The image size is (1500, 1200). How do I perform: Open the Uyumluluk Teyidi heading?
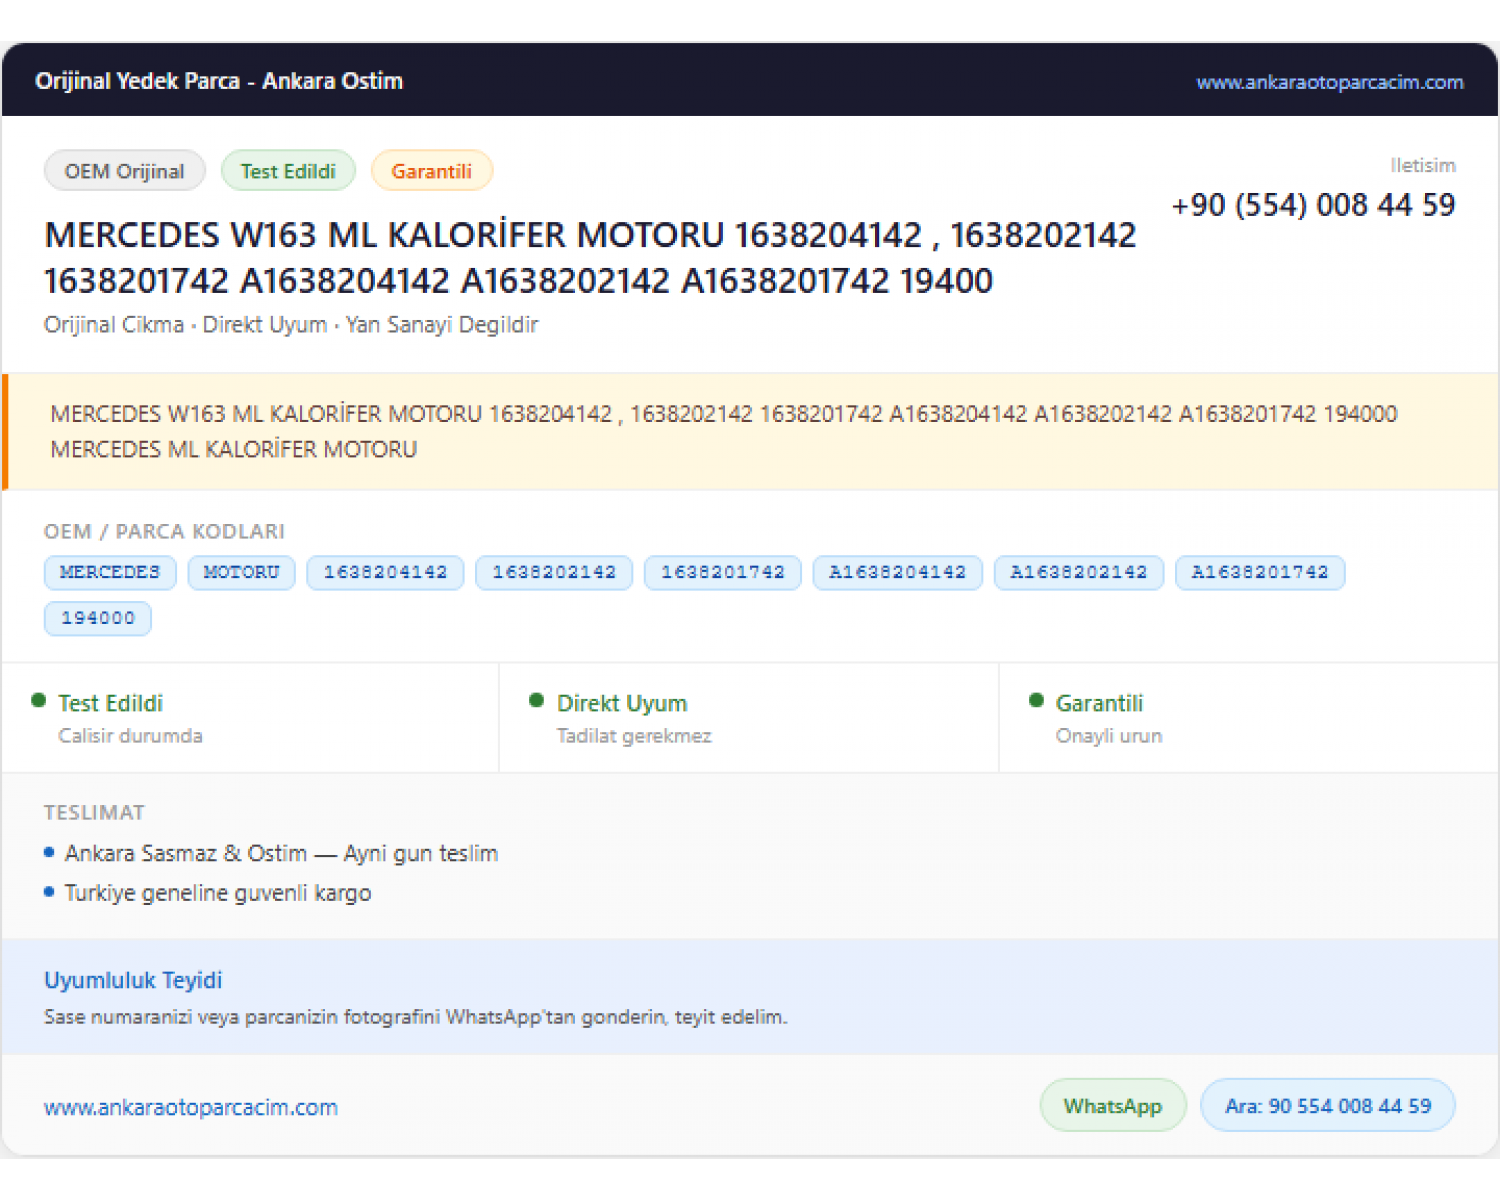click(133, 980)
